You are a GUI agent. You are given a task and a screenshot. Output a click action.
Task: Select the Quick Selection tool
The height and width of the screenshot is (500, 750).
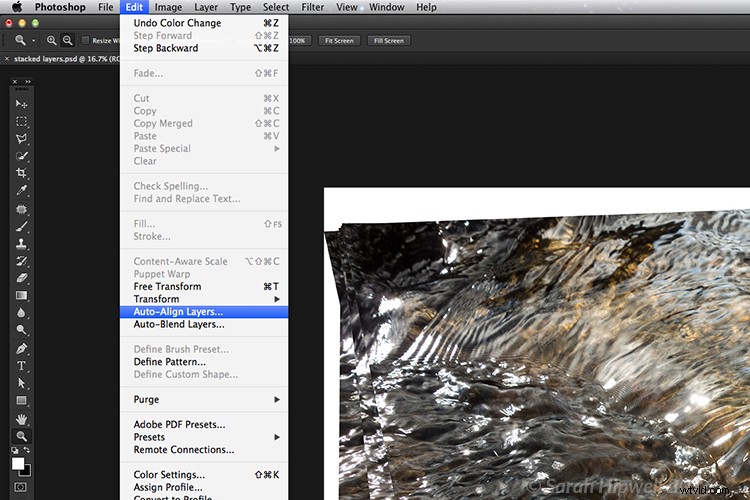point(21,156)
